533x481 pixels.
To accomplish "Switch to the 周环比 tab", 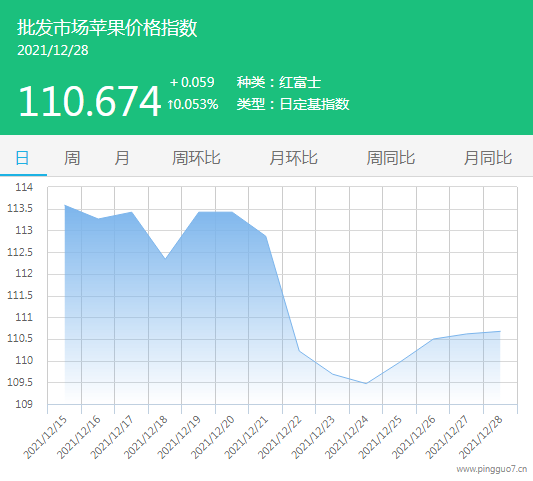I will [x=196, y=158].
